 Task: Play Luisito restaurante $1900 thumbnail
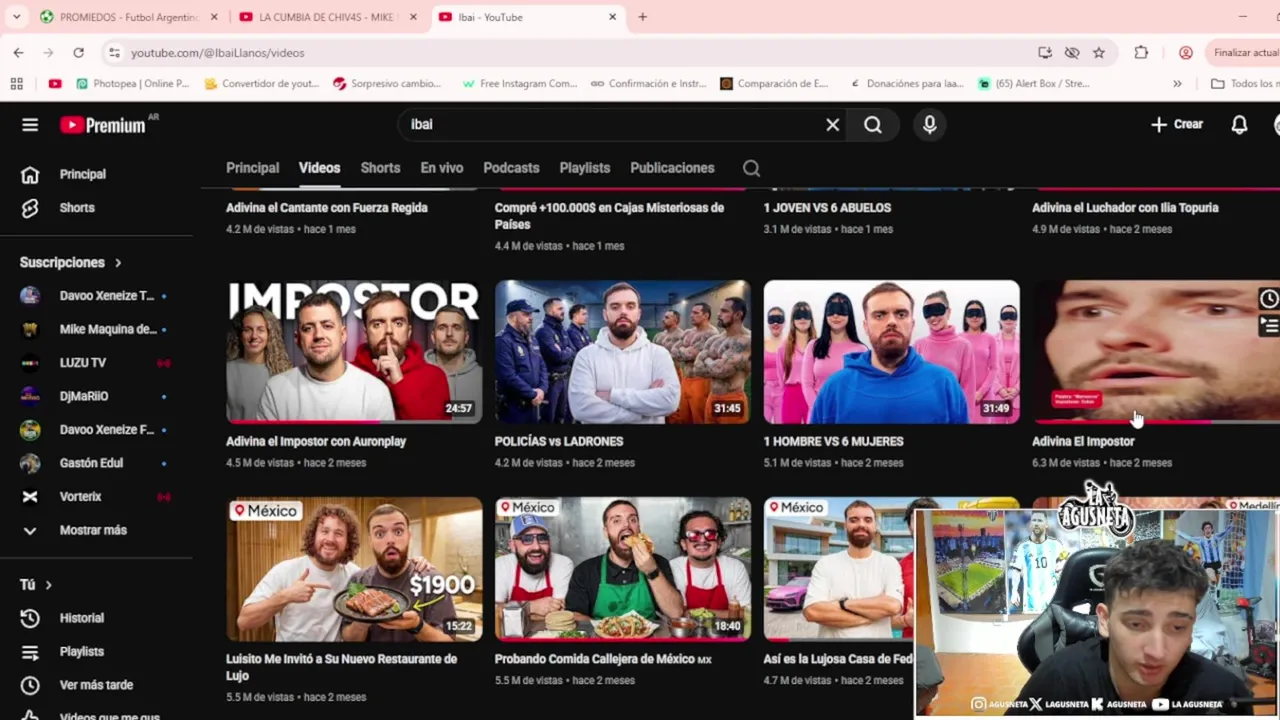point(354,569)
